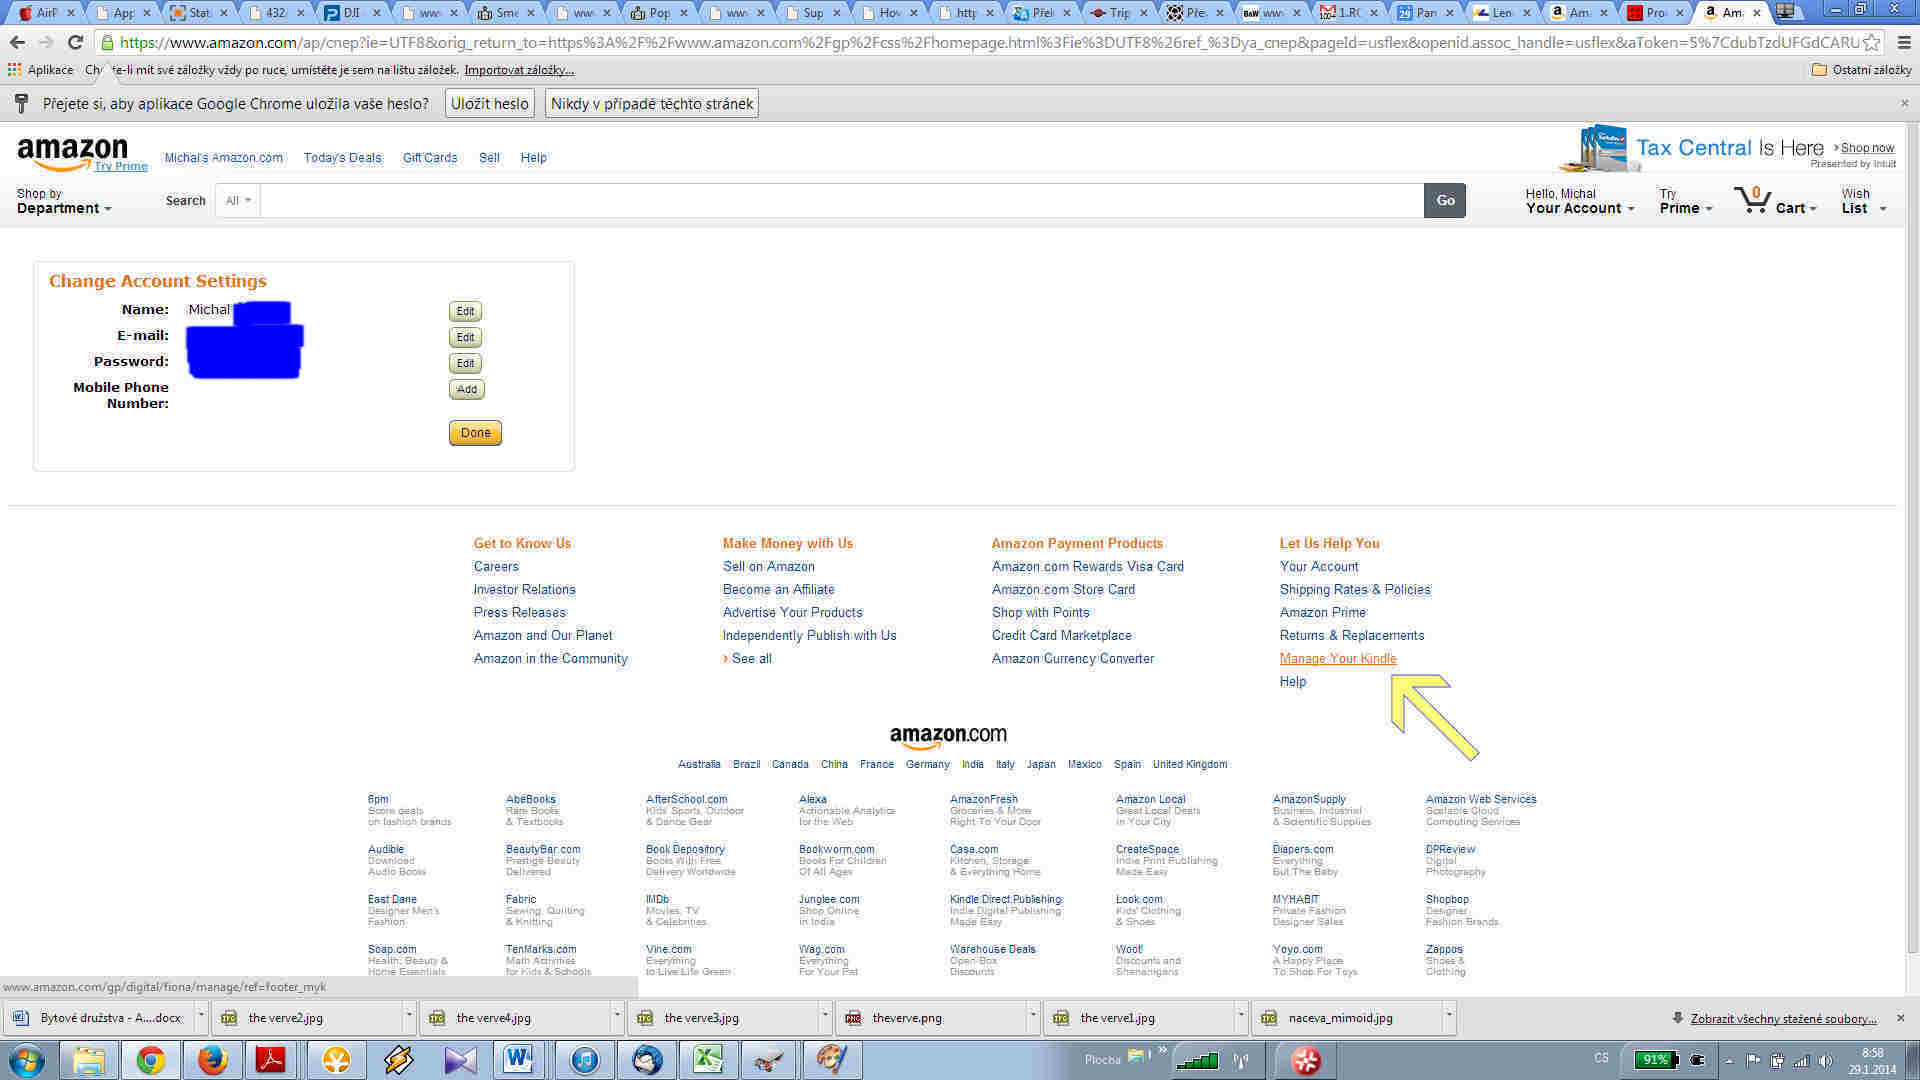Open Adobe Reader from the taskbar
The width and height of the screenshot is (1920, 1080).
[272, 1060]
